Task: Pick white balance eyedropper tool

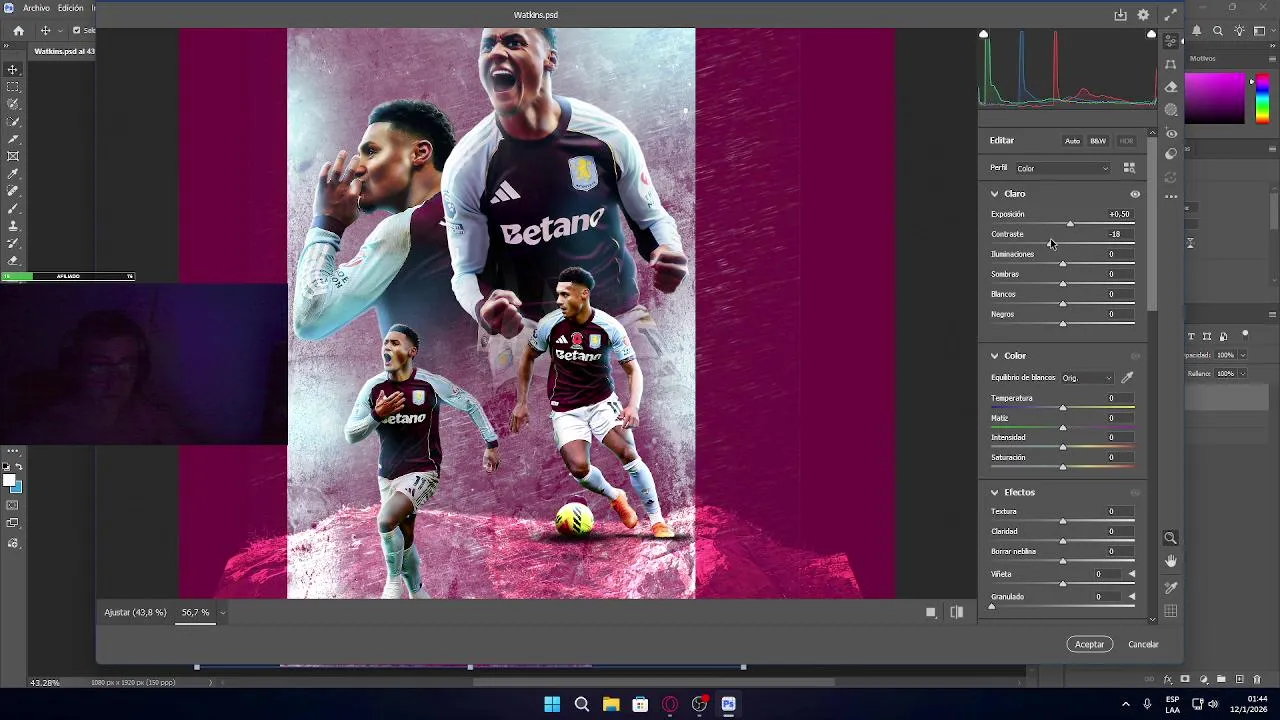Action: click(x=1127, y=378)
